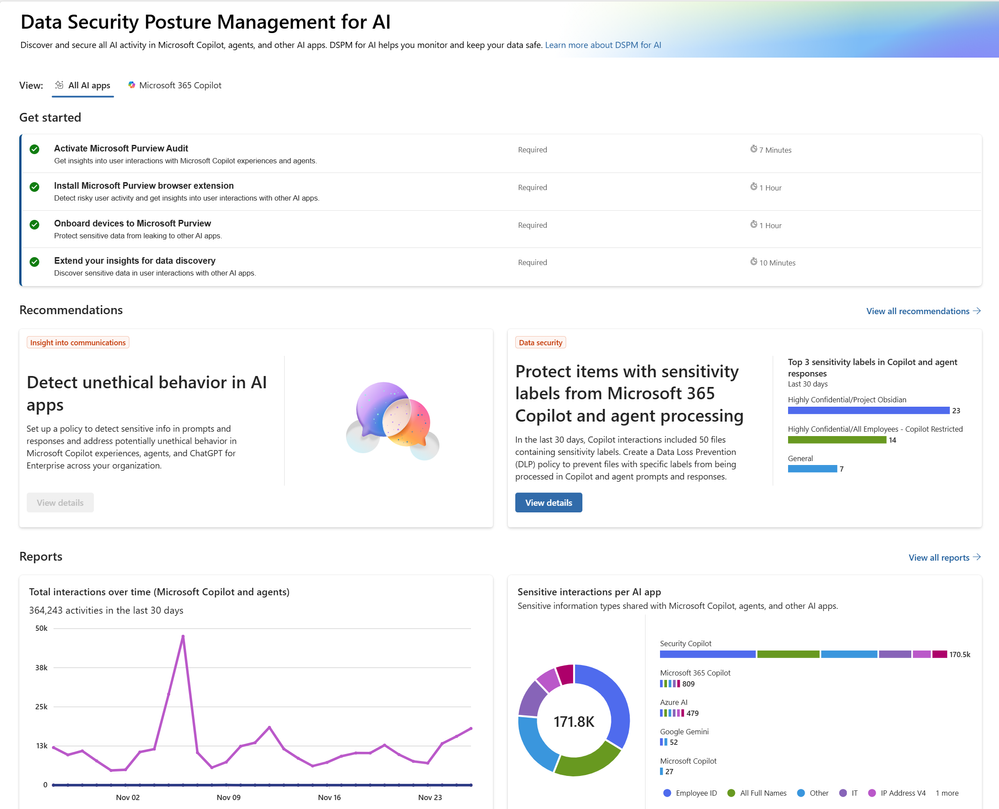Click the arrow beside View all recommendations
This screenshot has width=999, height=809.
pyautogui.click(x=977, y=311)
